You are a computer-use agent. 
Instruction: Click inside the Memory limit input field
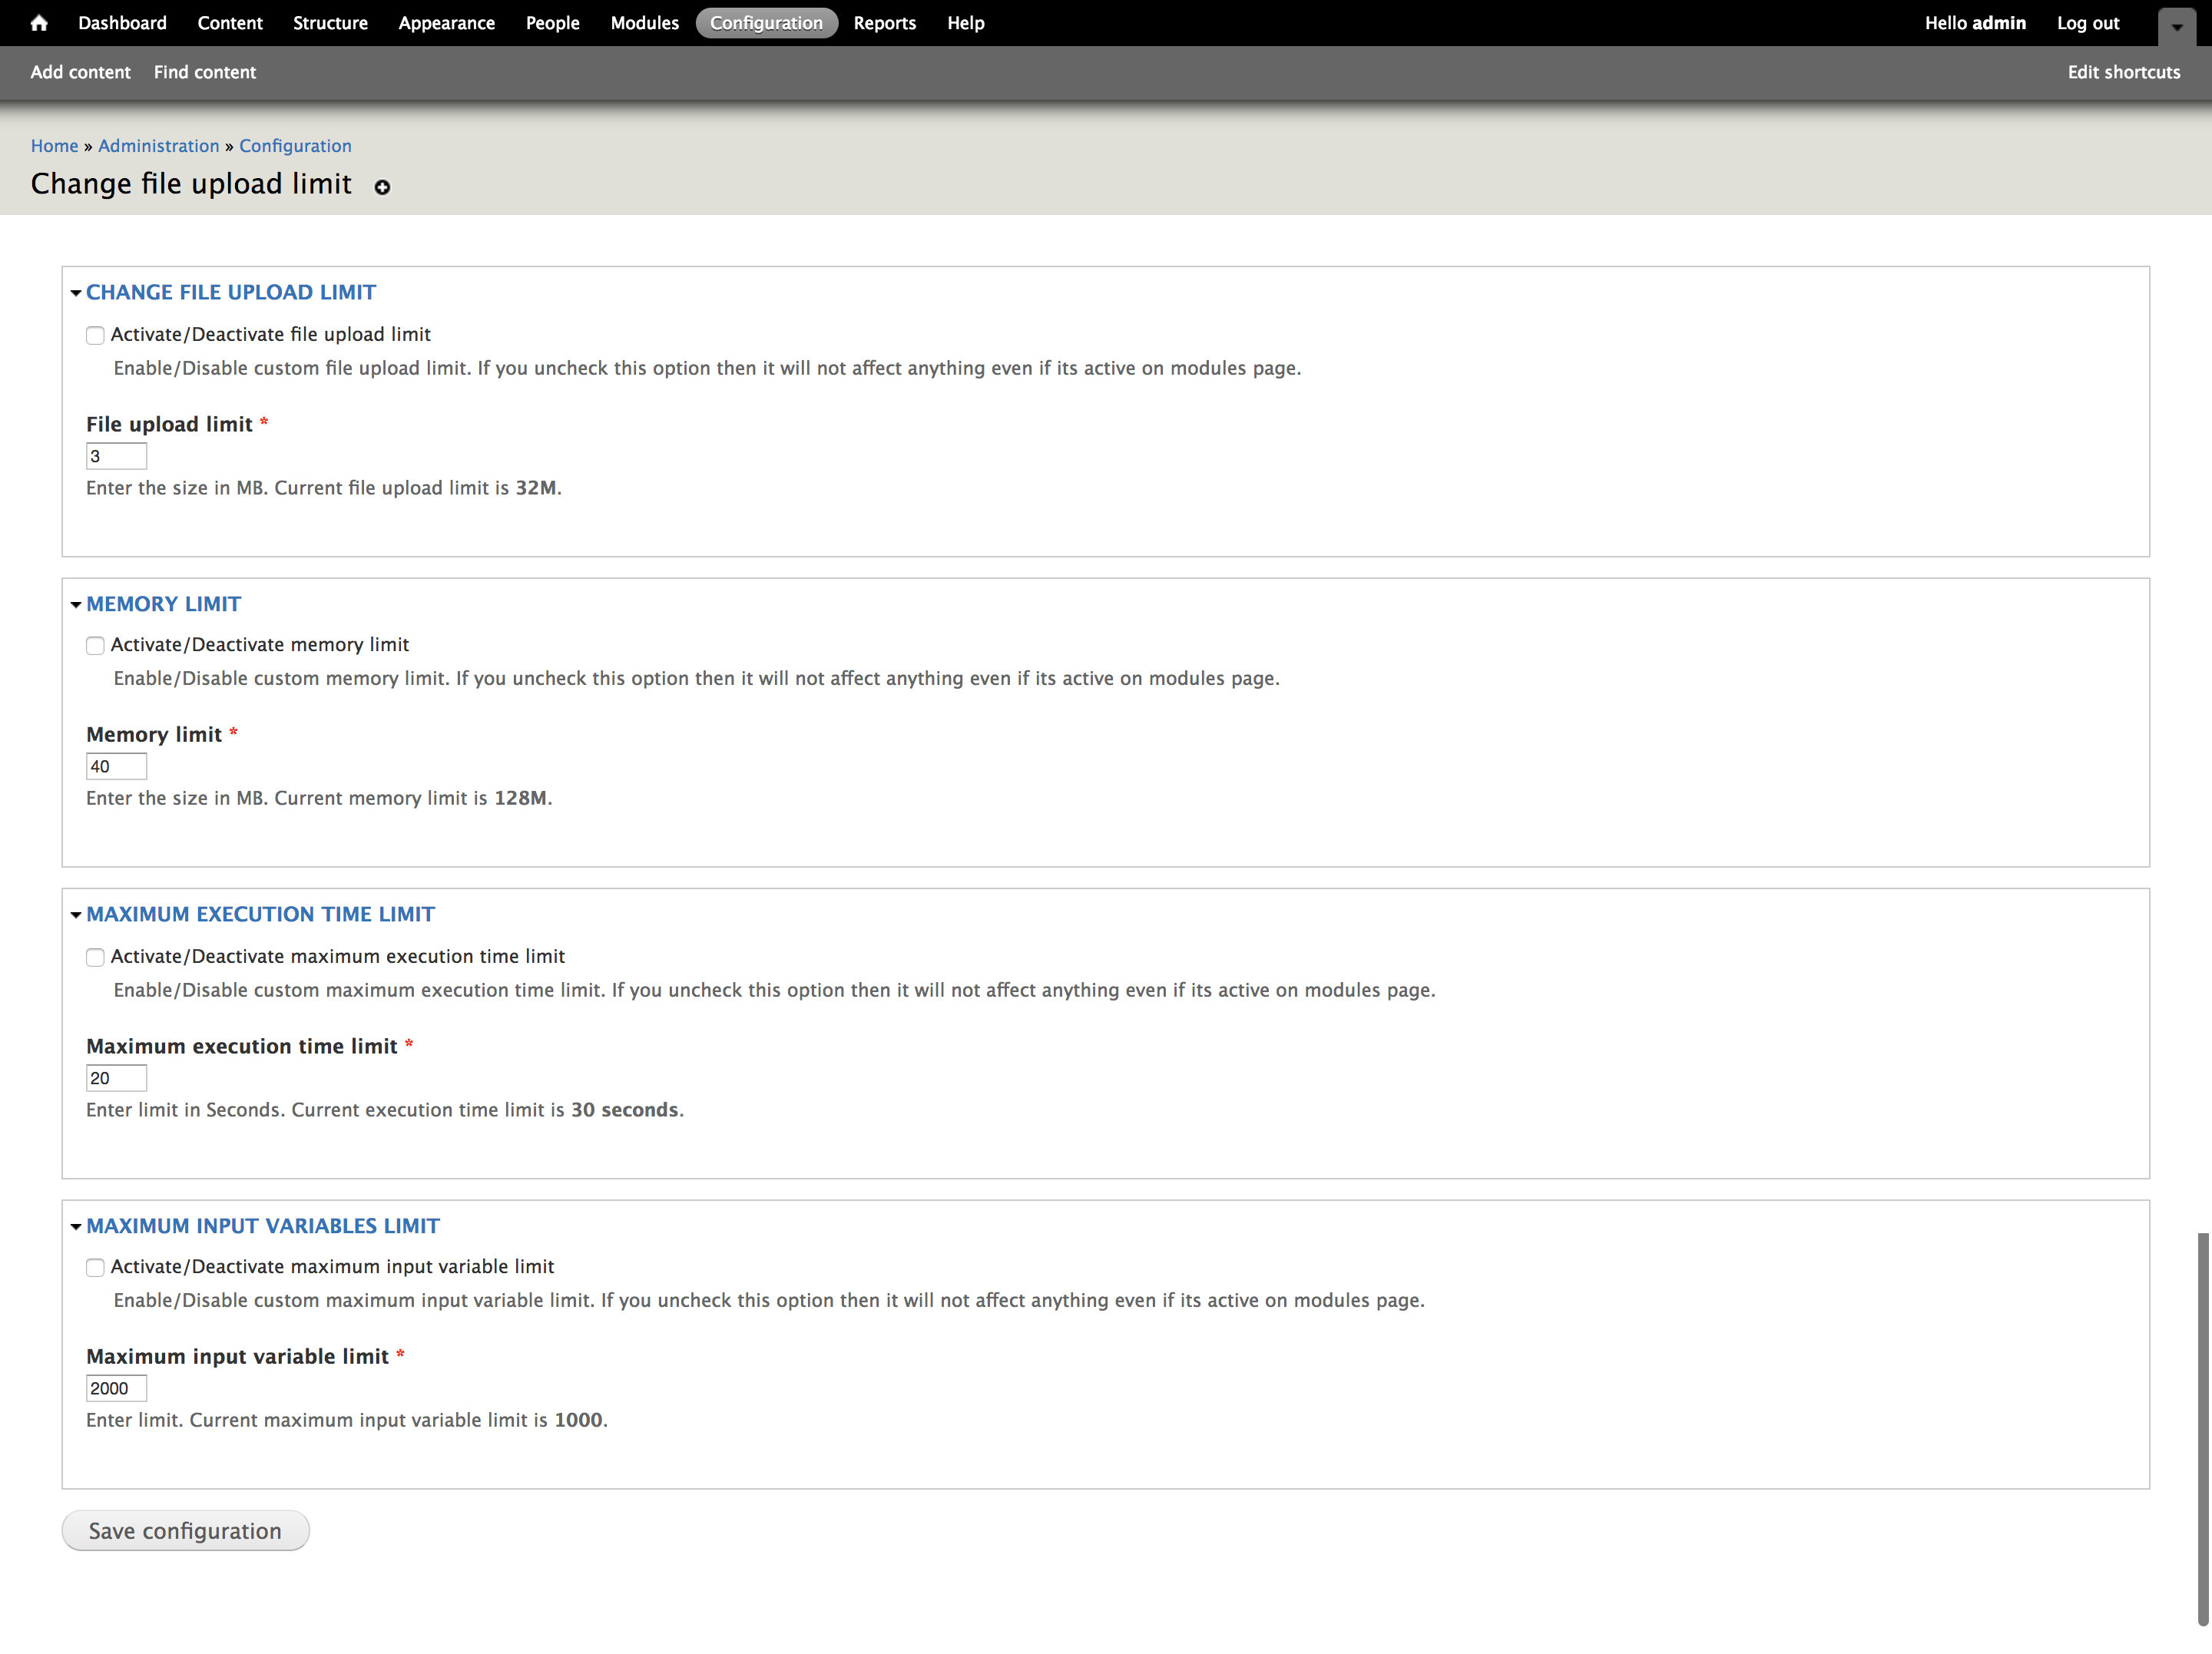[116, 766]
